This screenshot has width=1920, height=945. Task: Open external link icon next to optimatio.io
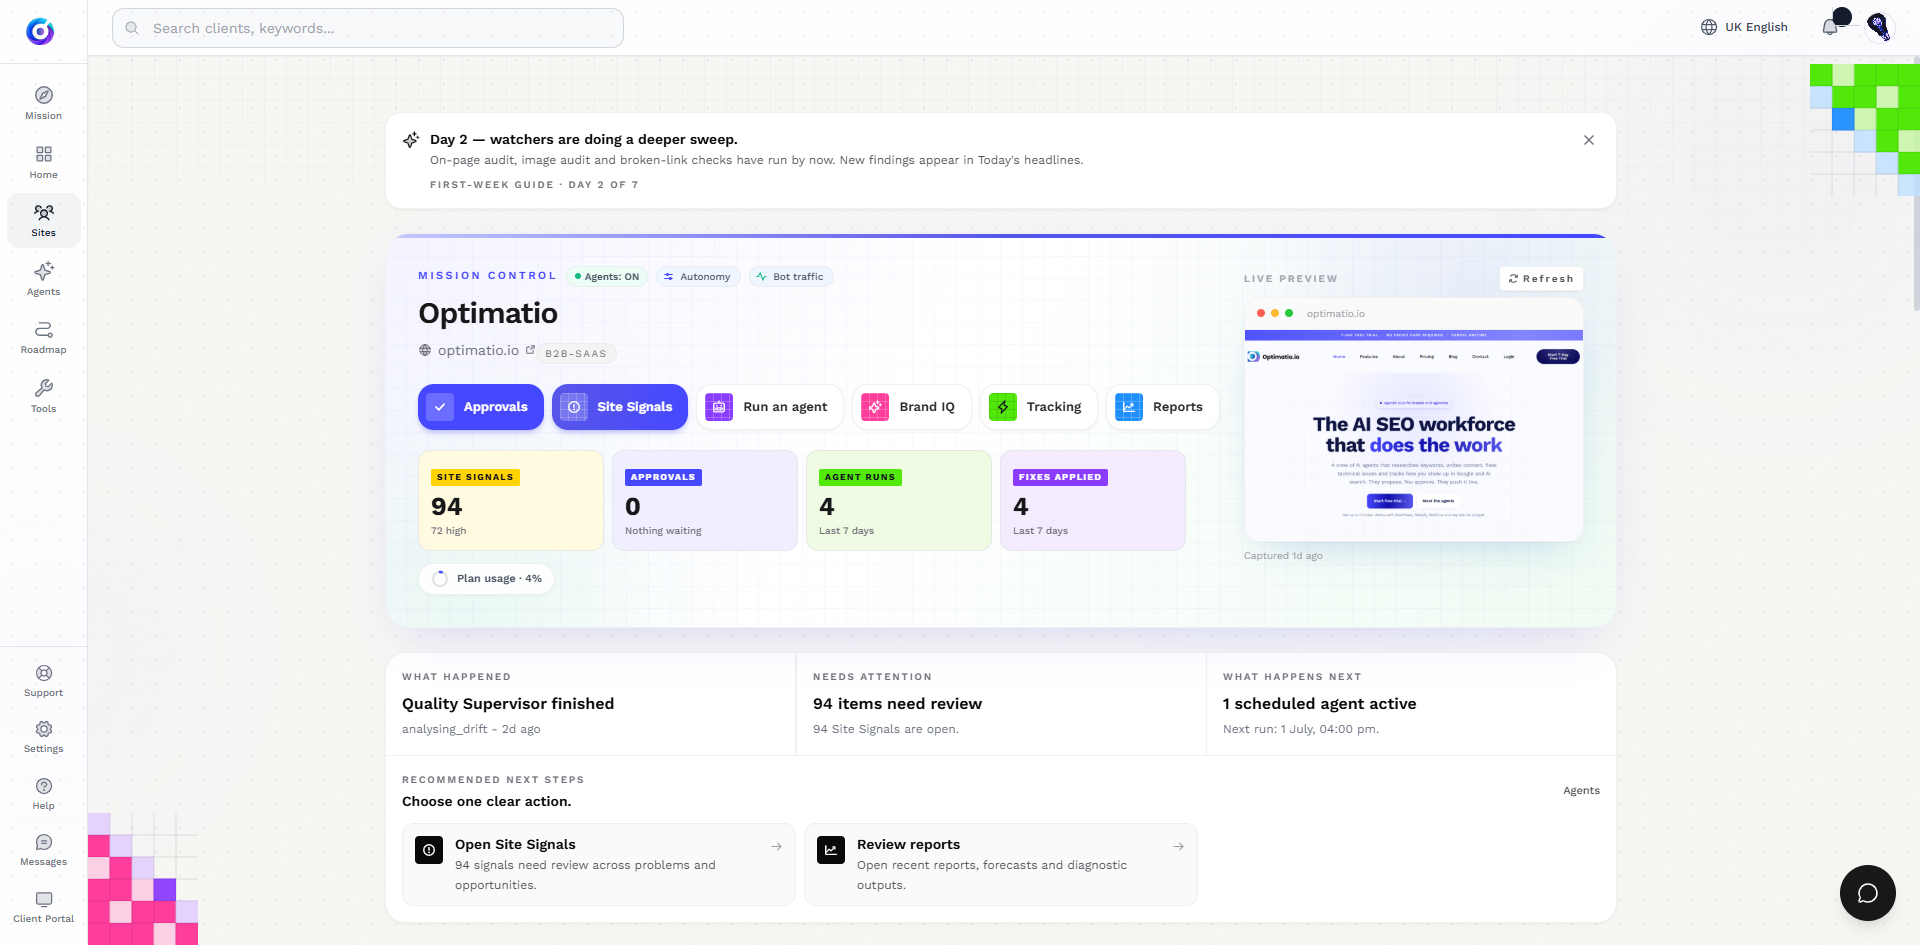coord(531,350)
